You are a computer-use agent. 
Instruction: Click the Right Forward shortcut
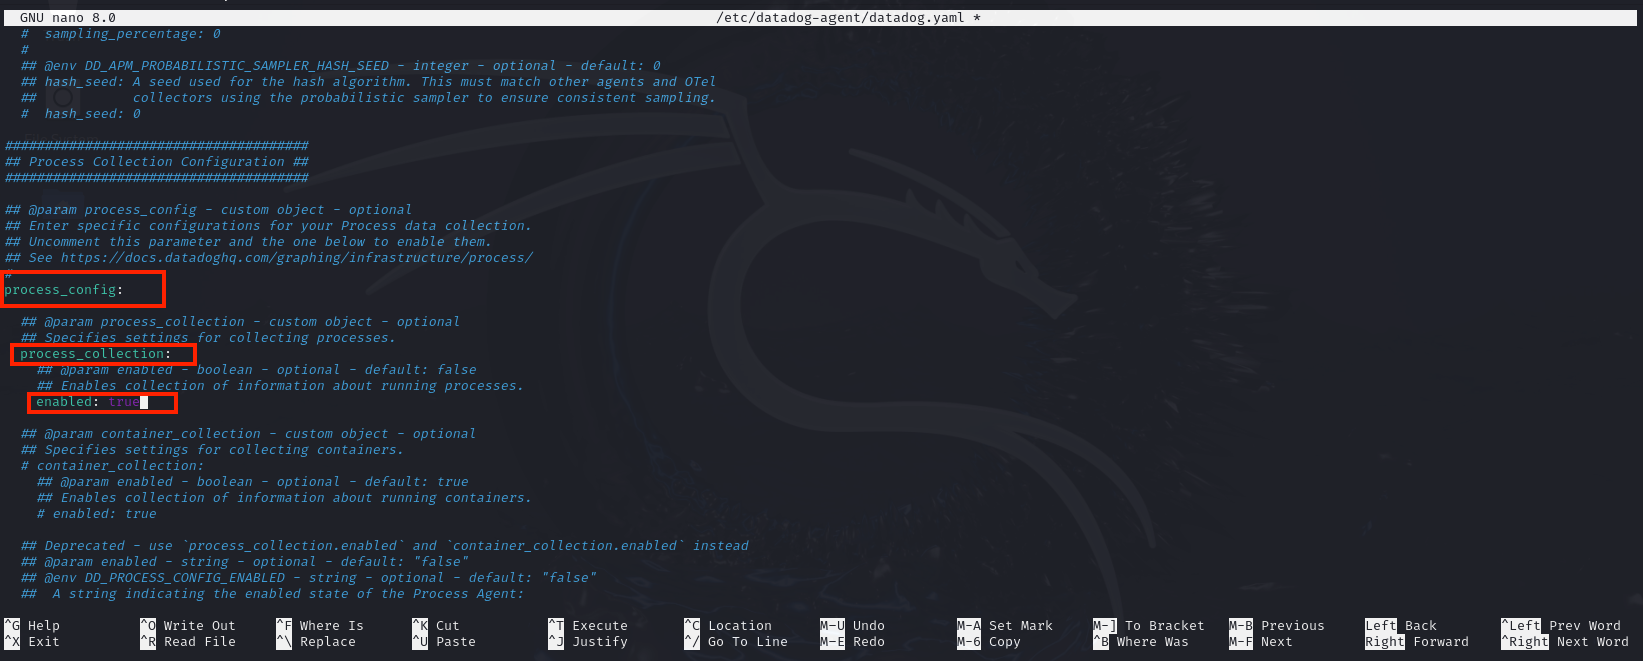pyautogui.click(x=1416, y=642)
